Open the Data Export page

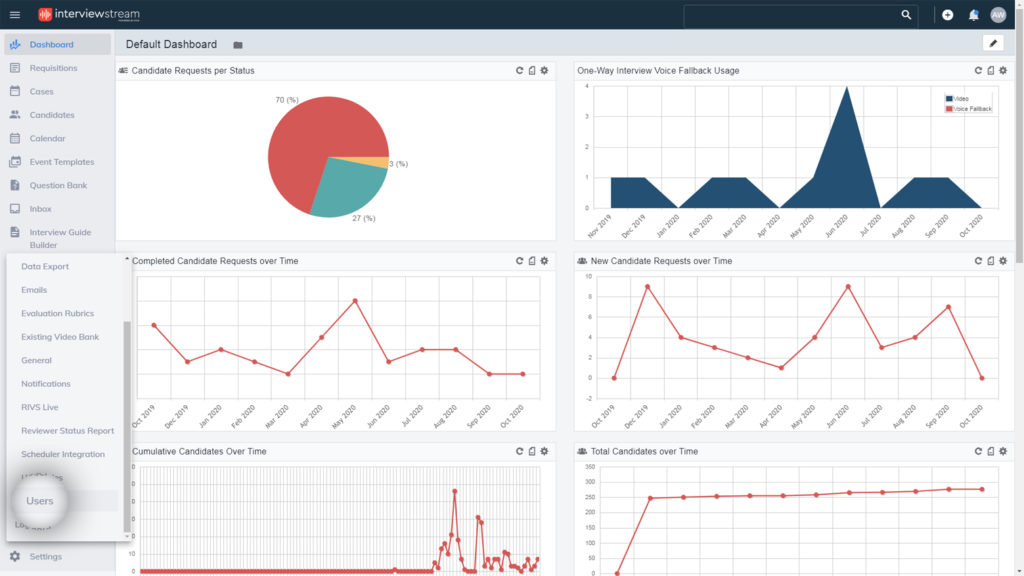(46, 266)
